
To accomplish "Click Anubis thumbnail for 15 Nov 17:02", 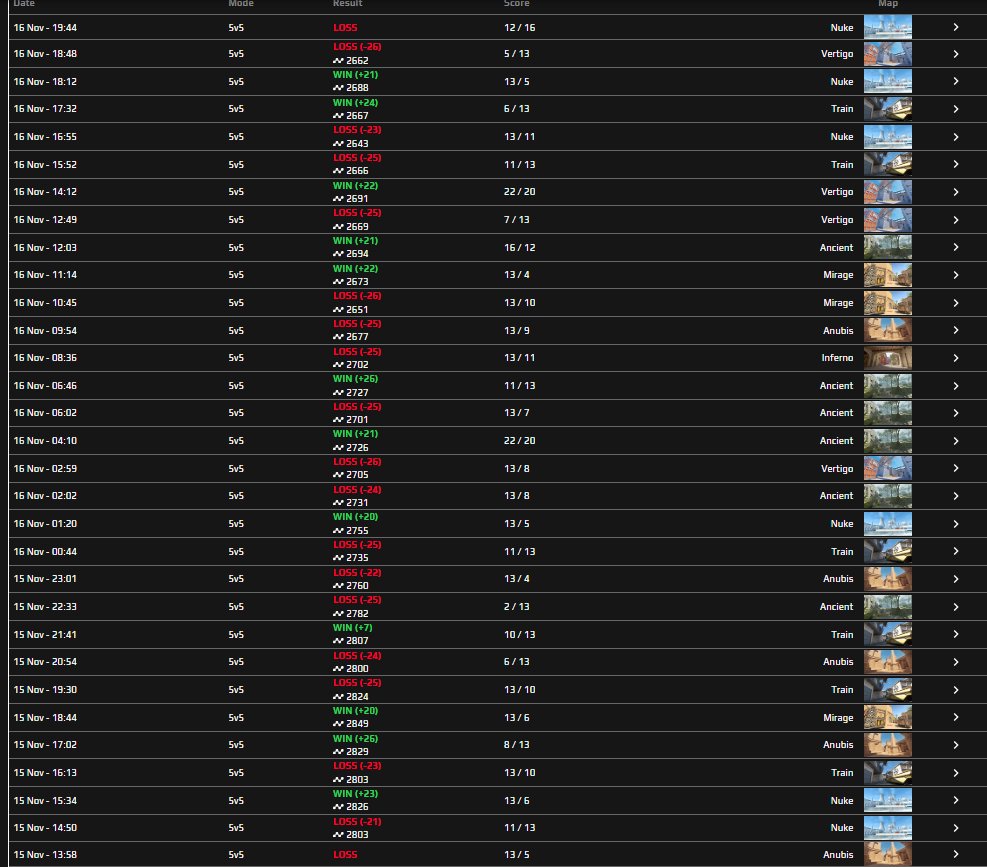I will (888, 745).
